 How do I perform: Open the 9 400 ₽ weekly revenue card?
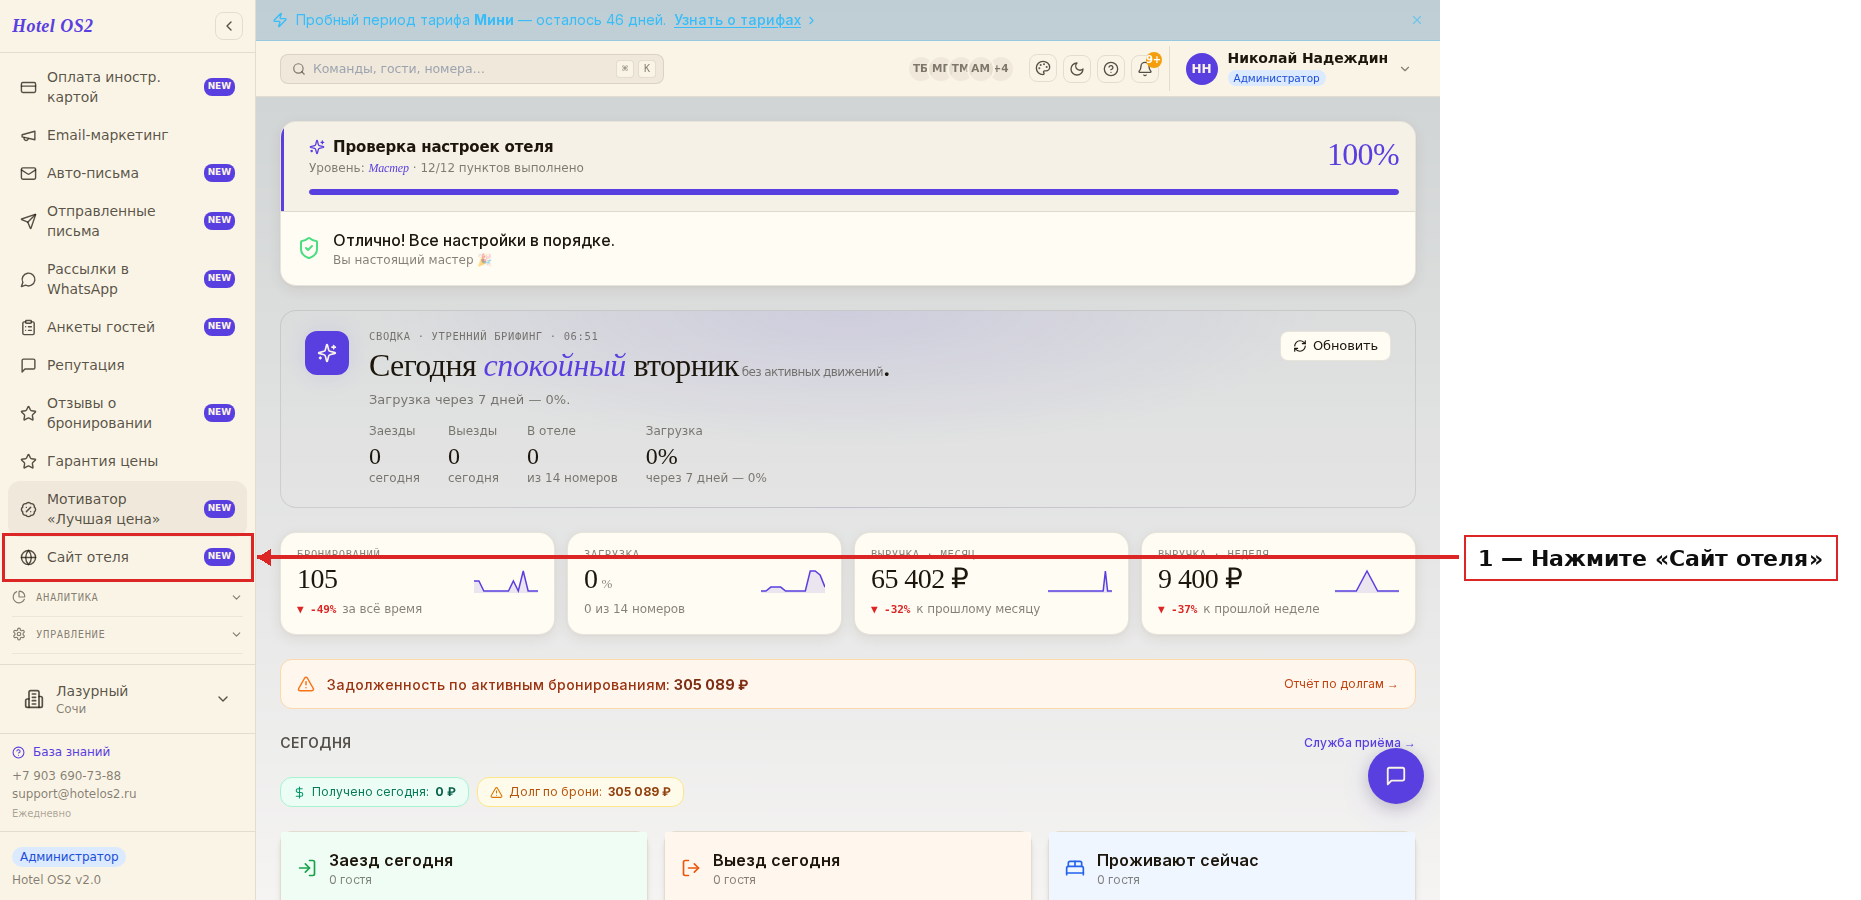(1278, 584)
